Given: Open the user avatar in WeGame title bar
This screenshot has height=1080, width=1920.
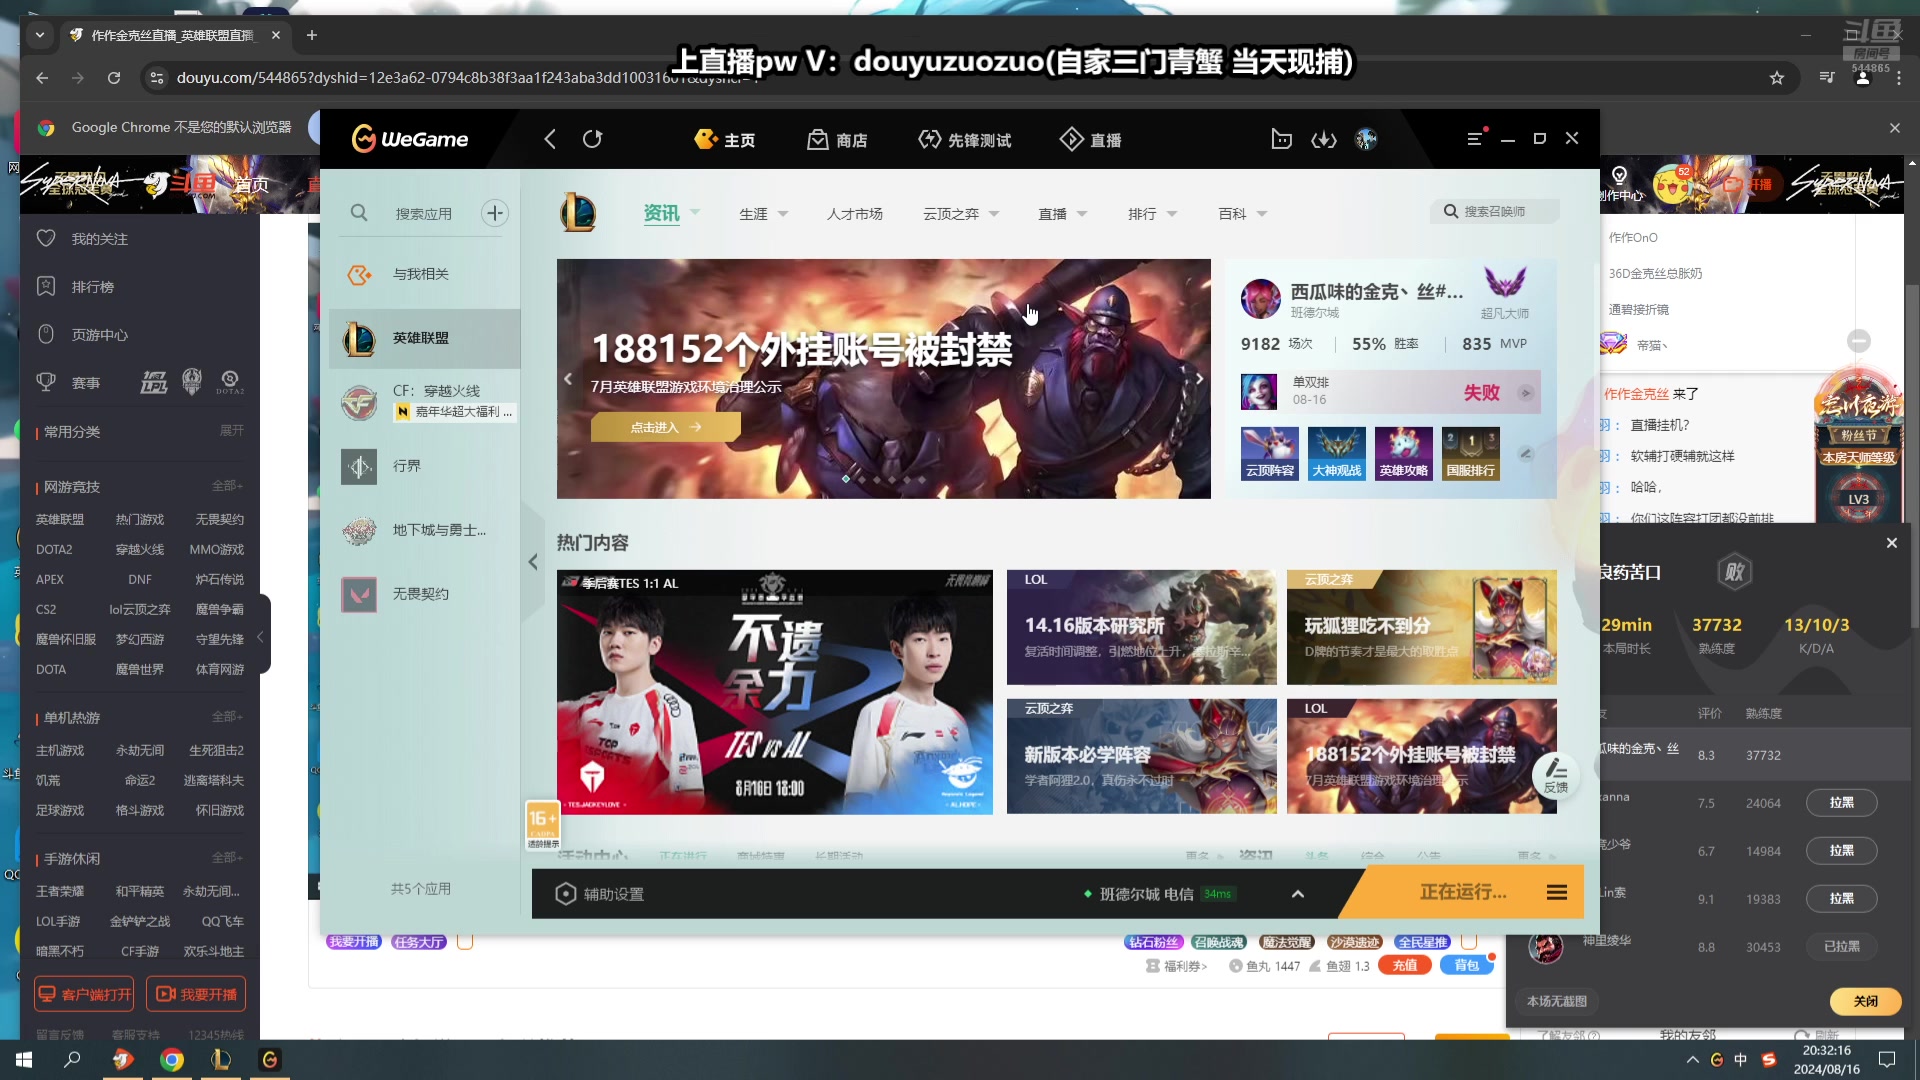Looking at the screenshot, I should click(x=1366, y=139).
